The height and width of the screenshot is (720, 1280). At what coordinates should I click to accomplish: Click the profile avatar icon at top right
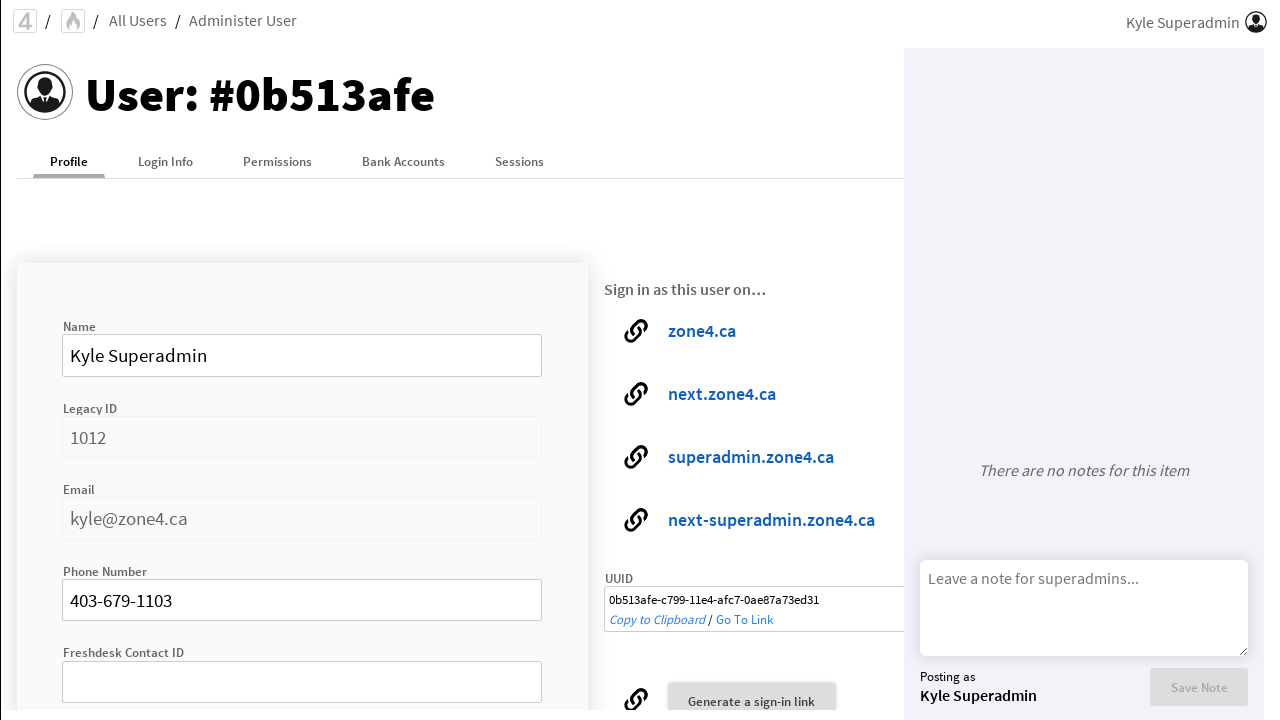[x=1256, y=22]
